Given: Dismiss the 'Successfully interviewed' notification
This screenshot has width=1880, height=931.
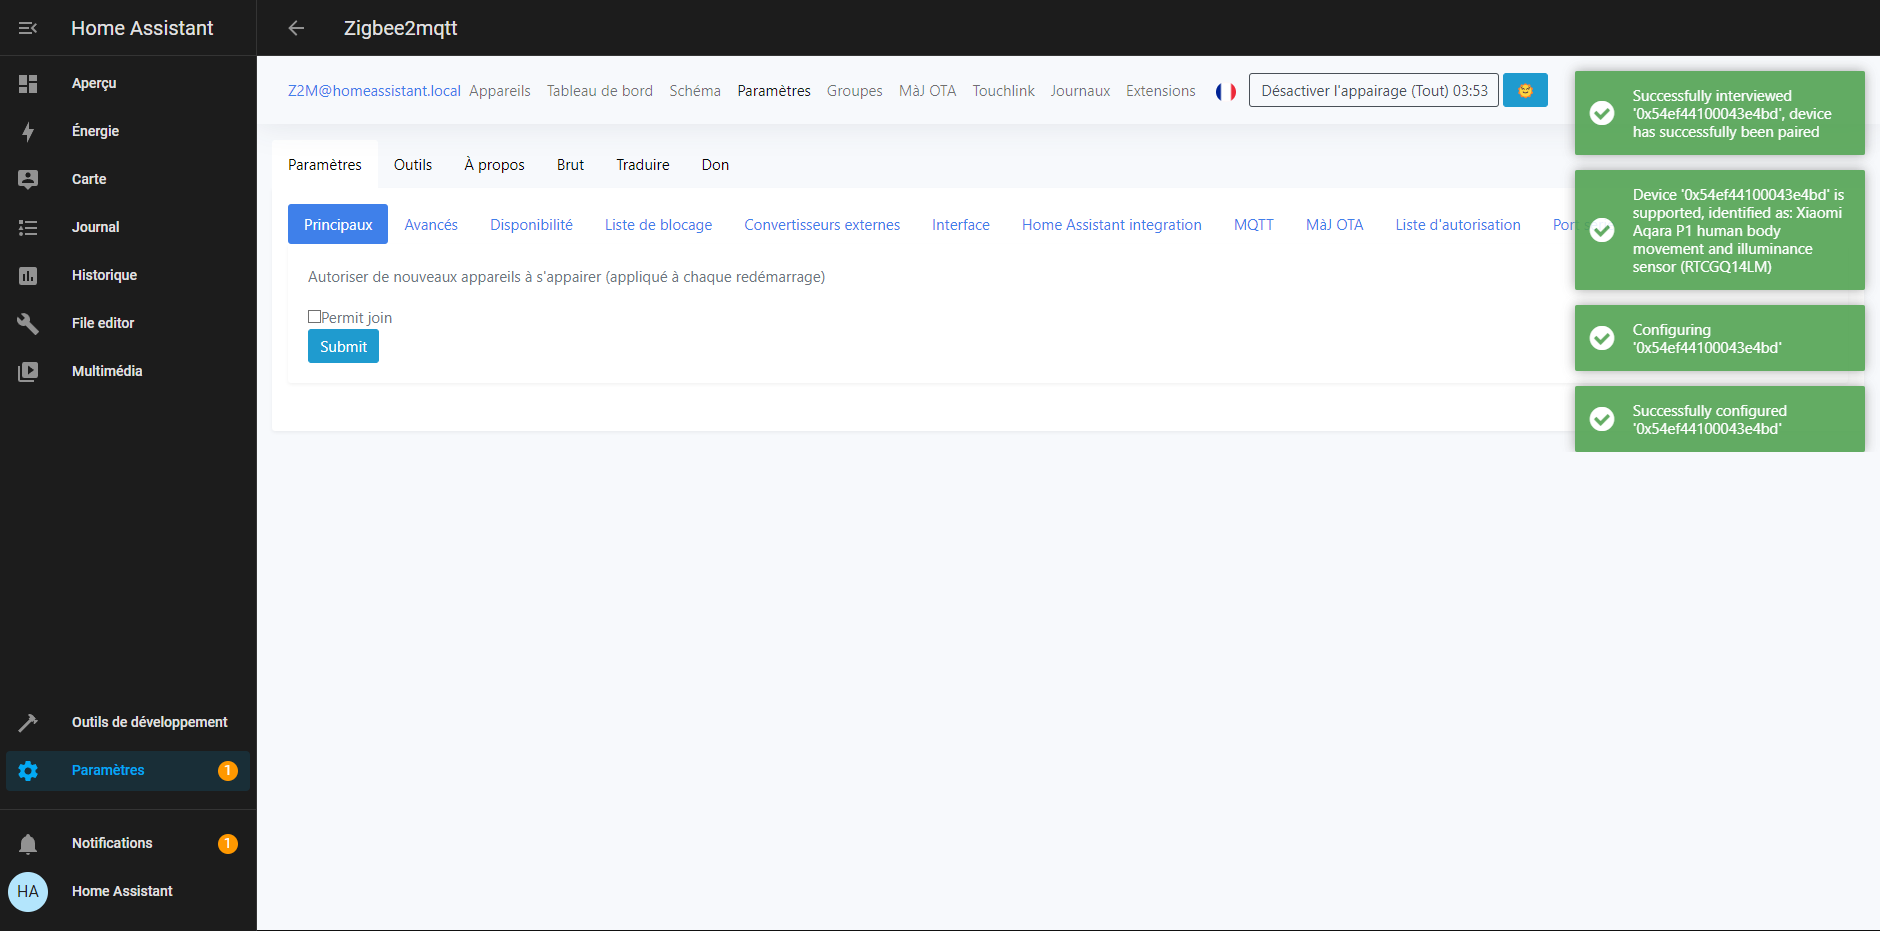Looking at the screenshot, I should (1720, 113).
